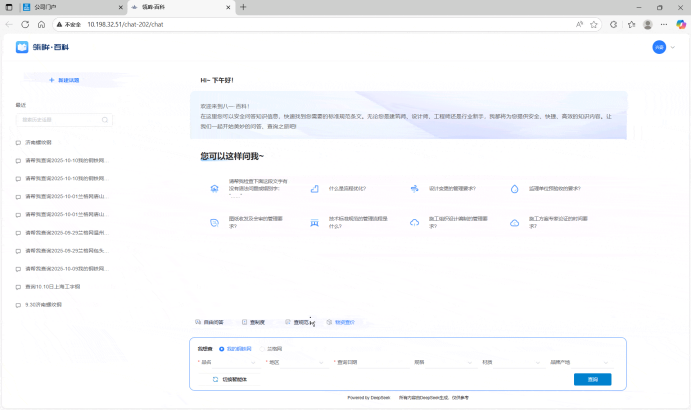
Task: Switch to the 自由问答 mode tab
Action: (209, 323)
